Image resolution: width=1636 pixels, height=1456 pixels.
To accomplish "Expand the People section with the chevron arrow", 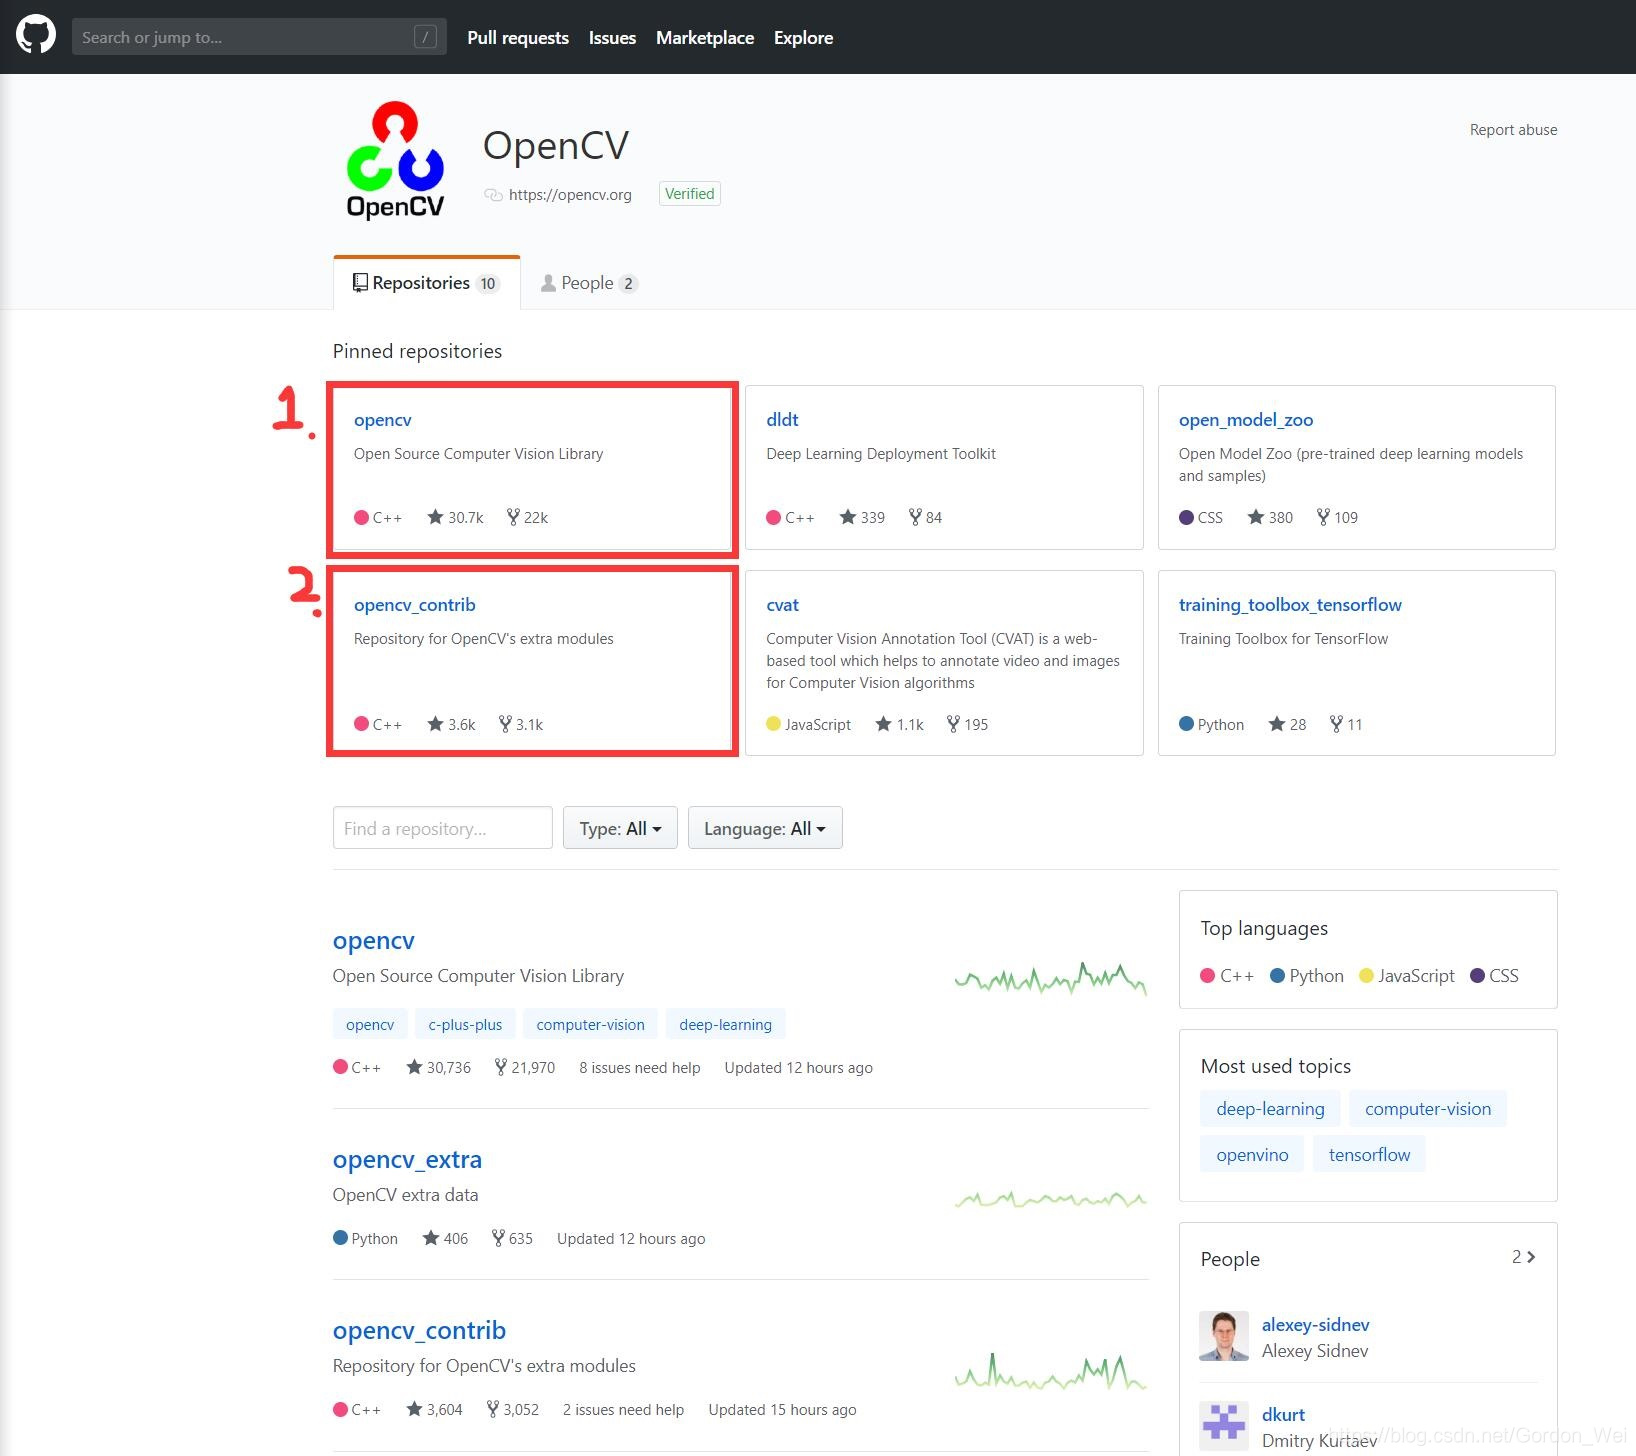I will 1530,1257.
